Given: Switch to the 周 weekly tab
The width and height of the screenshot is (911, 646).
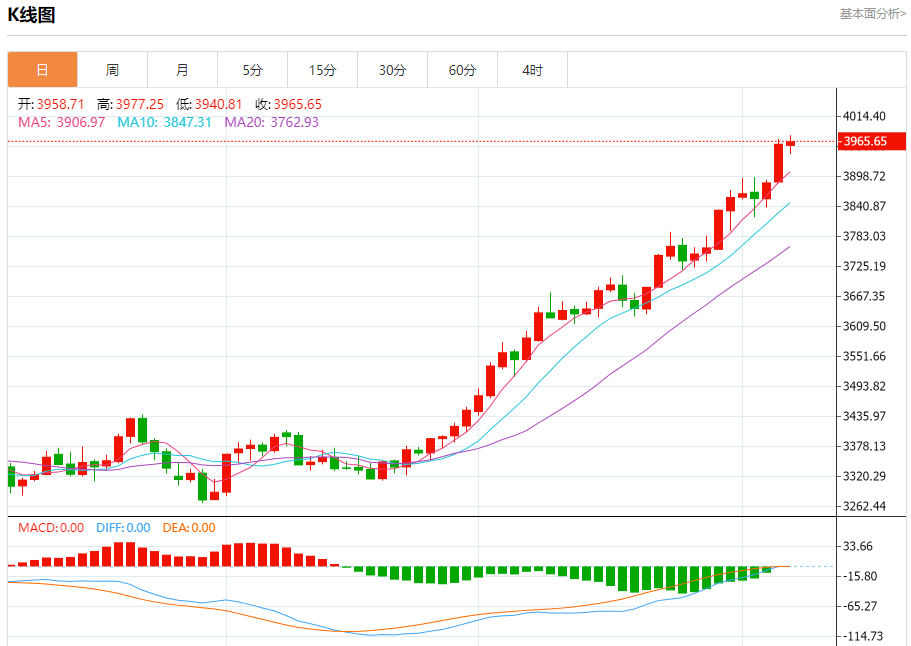Looking at the screenshot, I should pyautogui.click(x=113, y=70).
